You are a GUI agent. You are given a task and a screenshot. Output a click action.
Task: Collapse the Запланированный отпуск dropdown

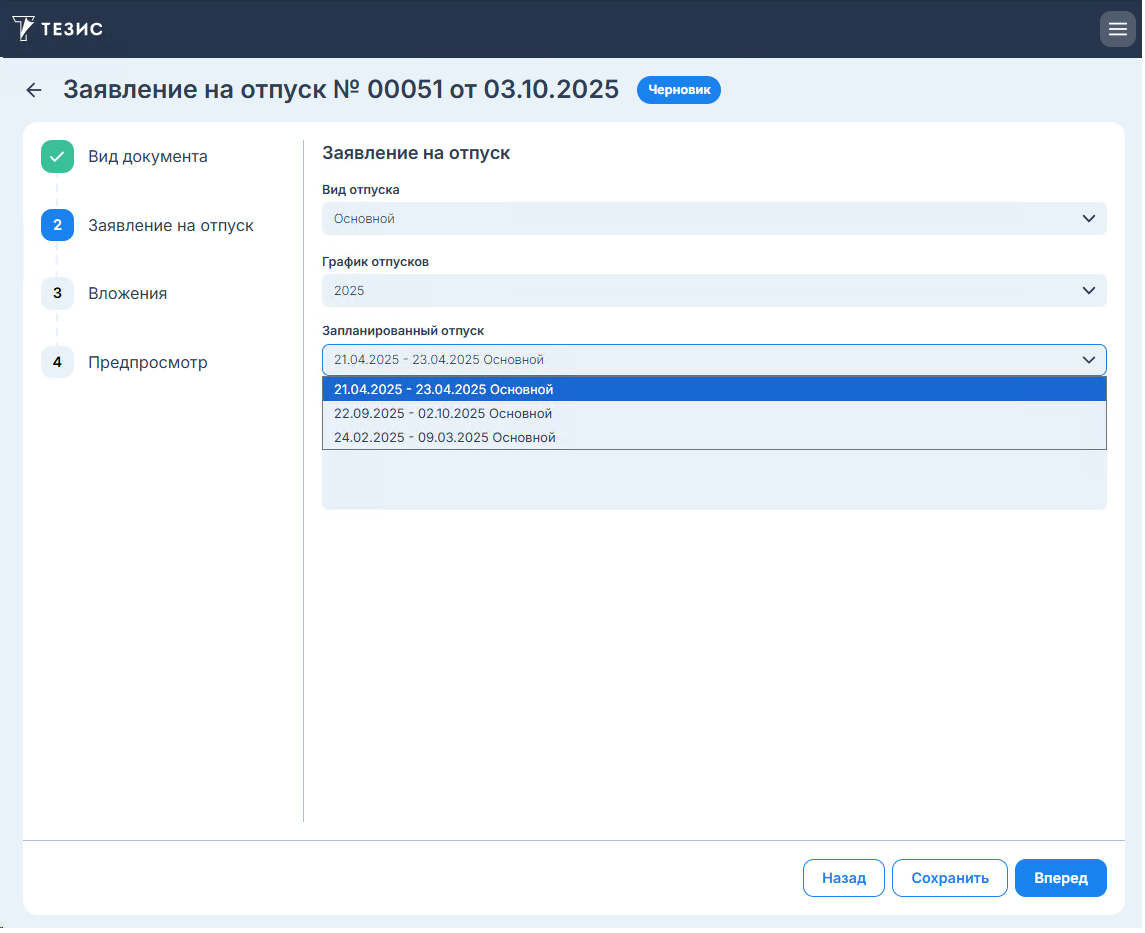click(1088, 360)
